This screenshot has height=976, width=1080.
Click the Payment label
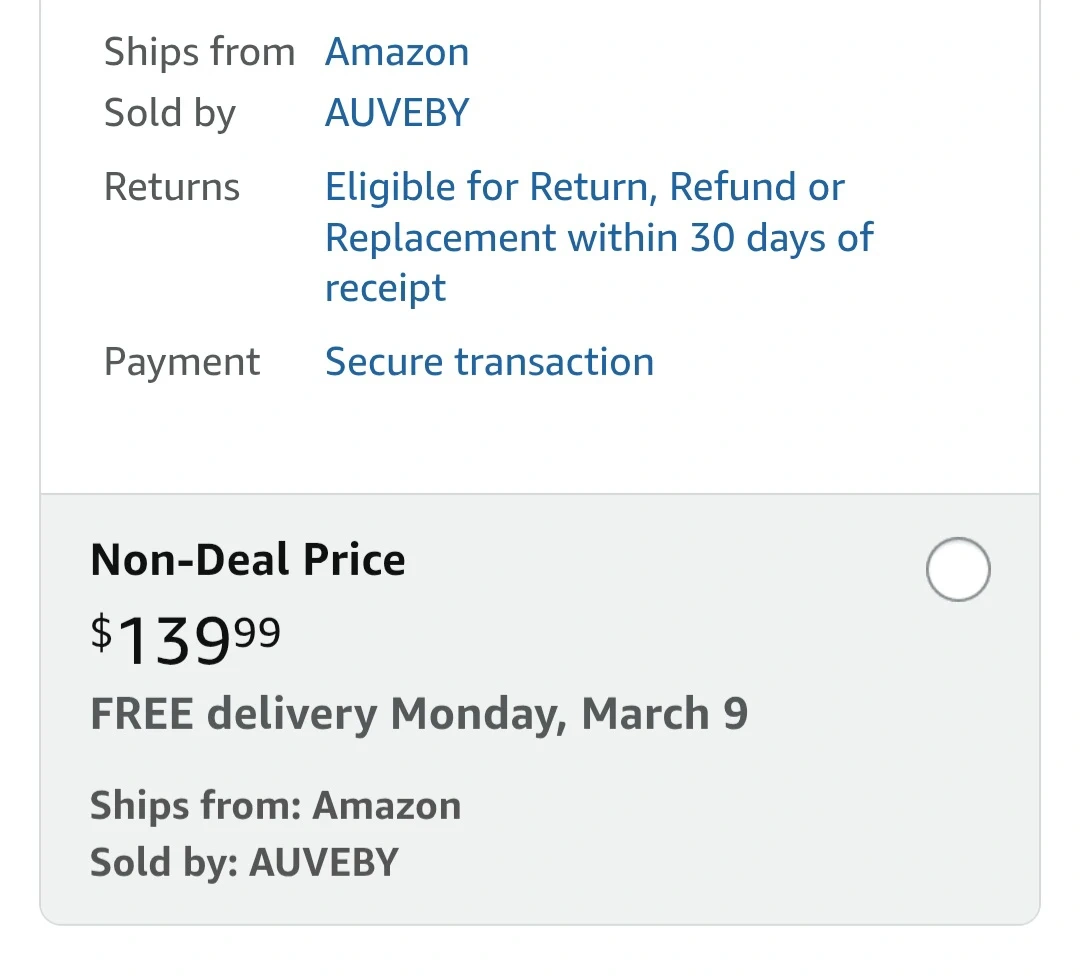click(x=182, y=361)
